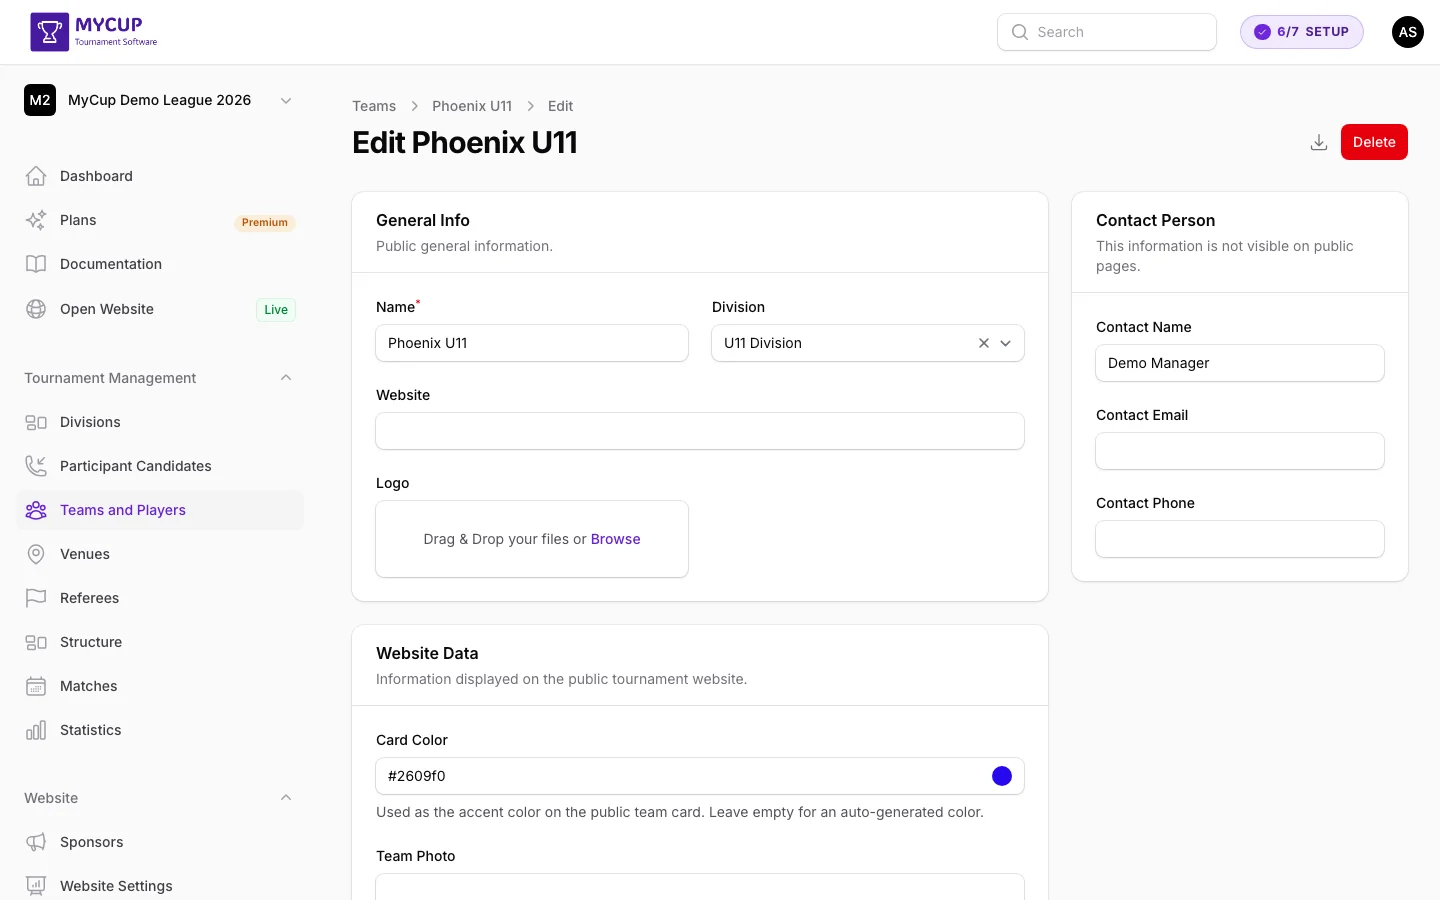The width and height of the screenshot is (1440, 900).
Task: Open the Venues menu item
Action: [x=160, y=554]
